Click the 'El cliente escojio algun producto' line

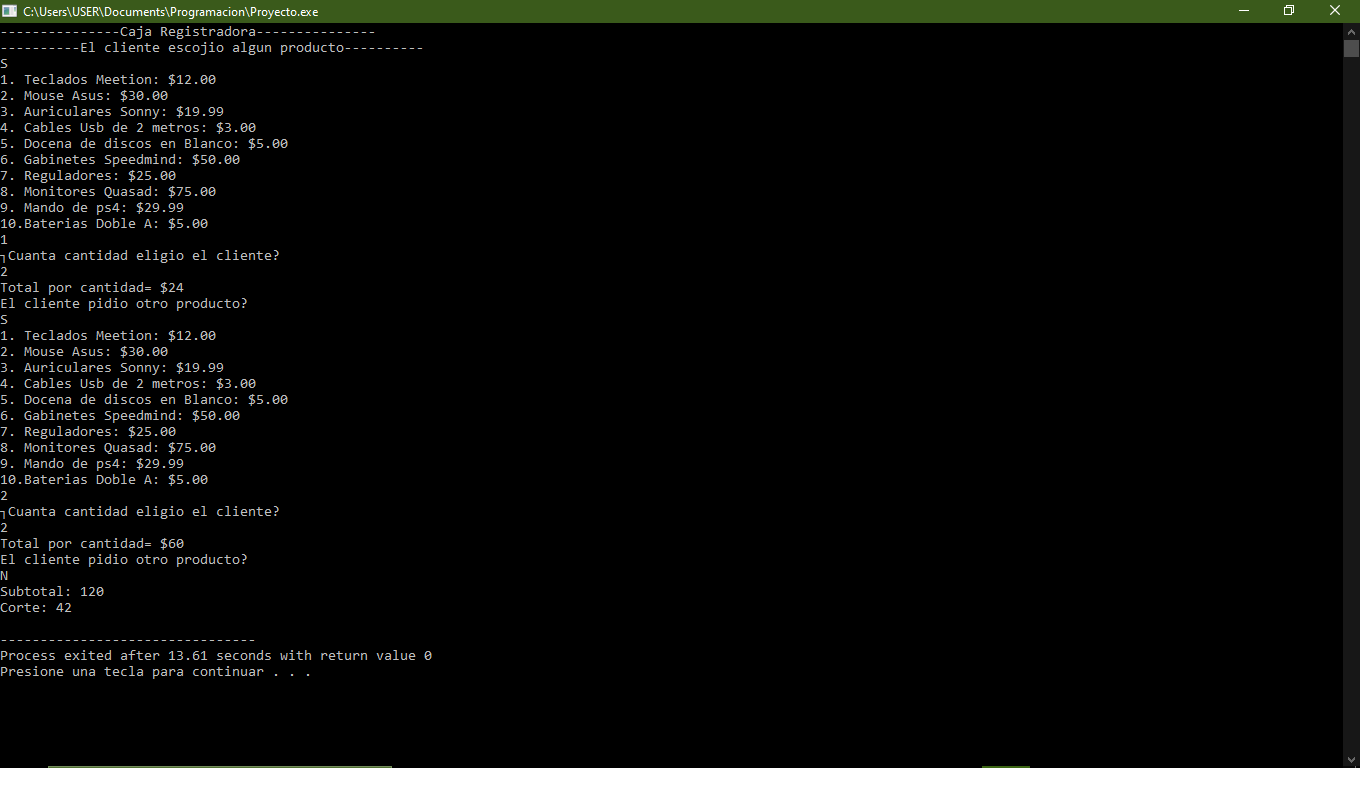212,48
